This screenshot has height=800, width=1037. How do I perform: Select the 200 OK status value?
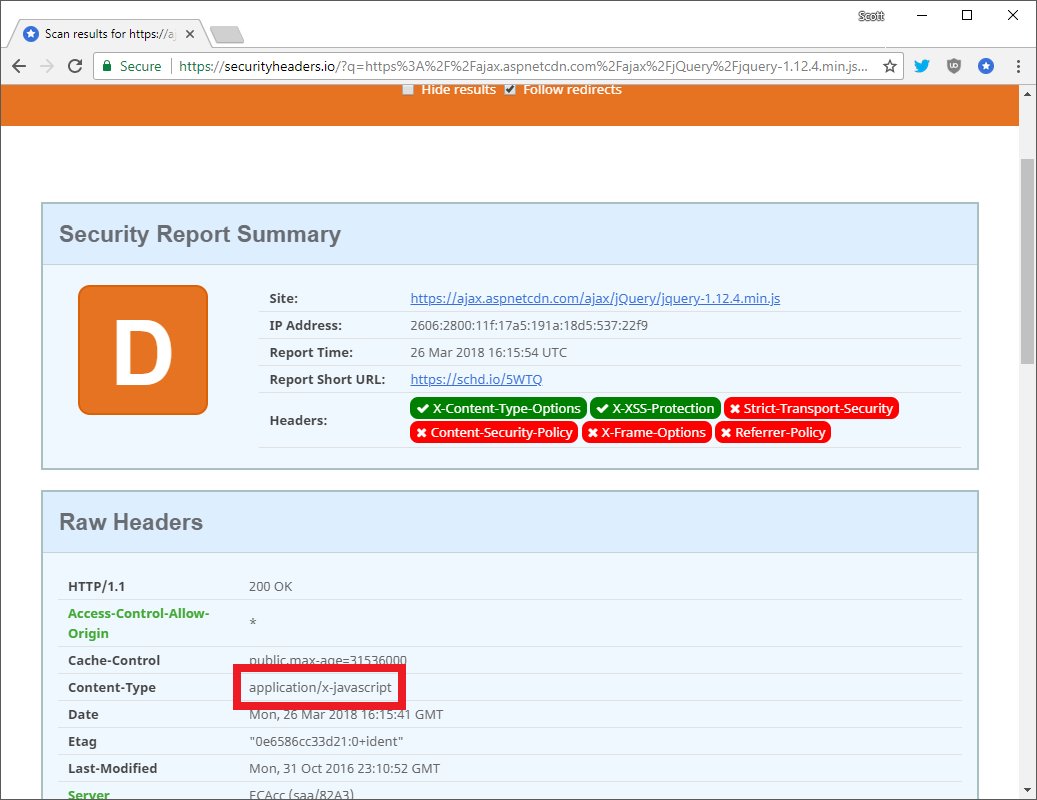pyautogui.click(x=270, y=586)
